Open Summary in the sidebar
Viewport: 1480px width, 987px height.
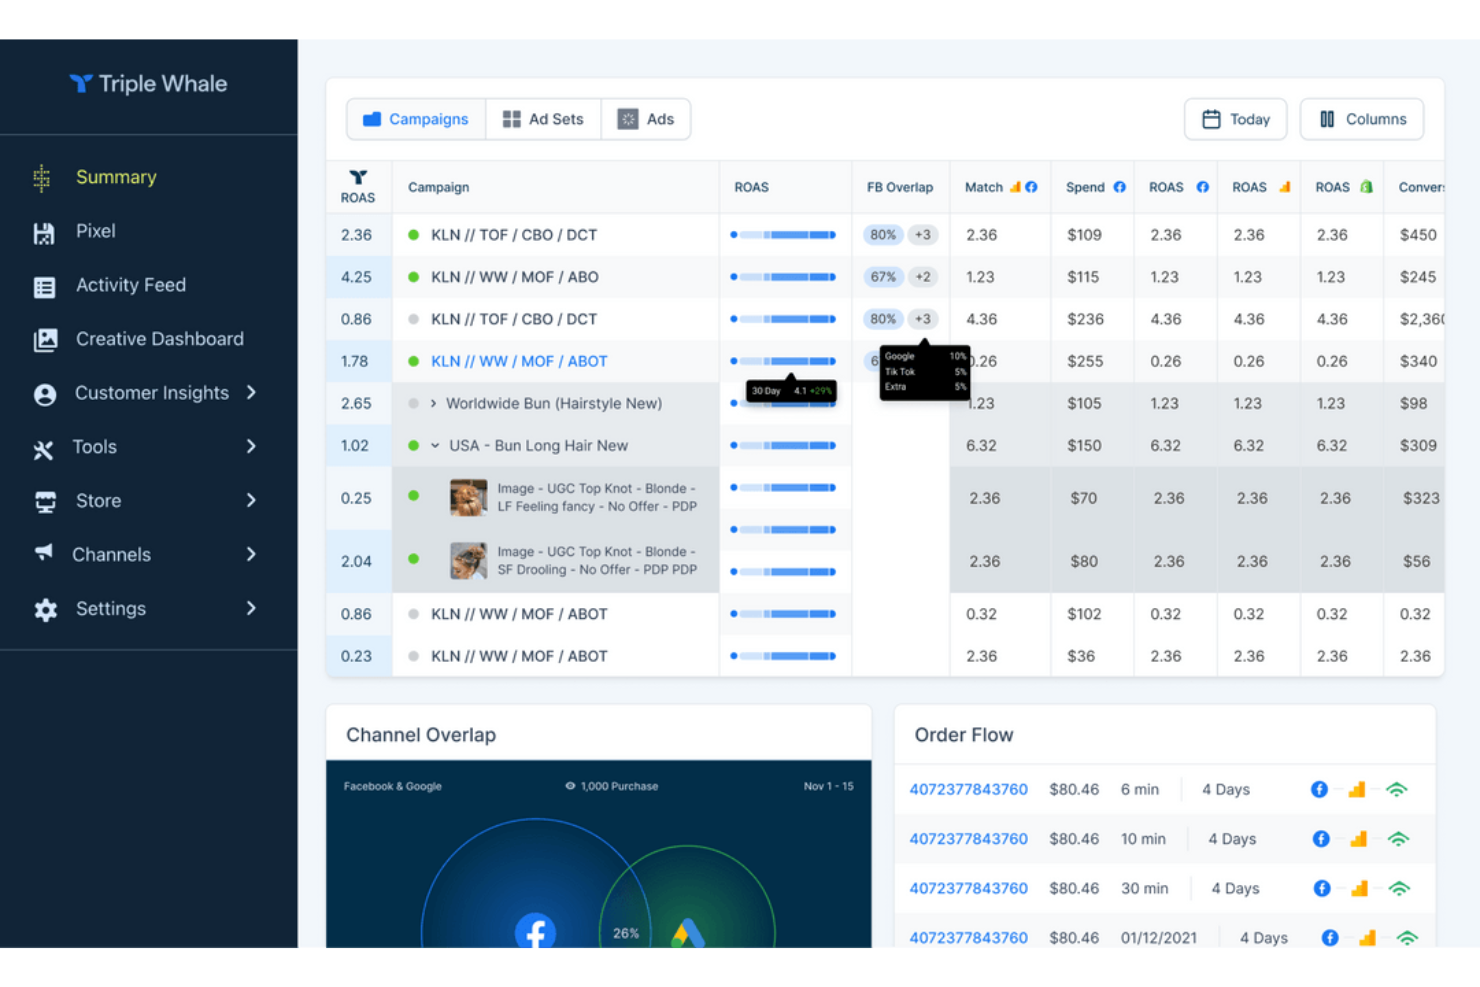click(116, 177)
